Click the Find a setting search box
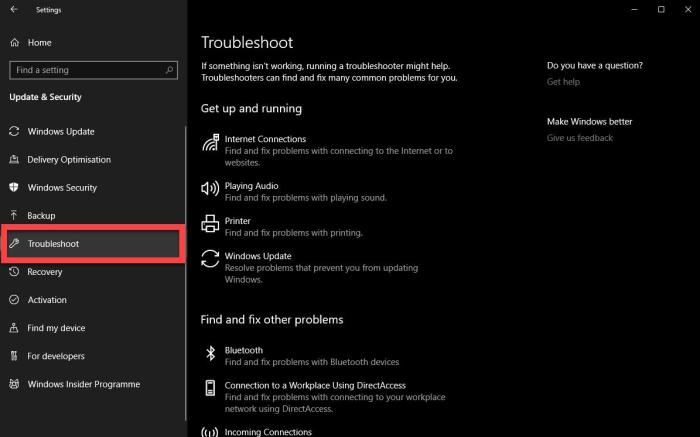700x437 pixels. [93, 70]
